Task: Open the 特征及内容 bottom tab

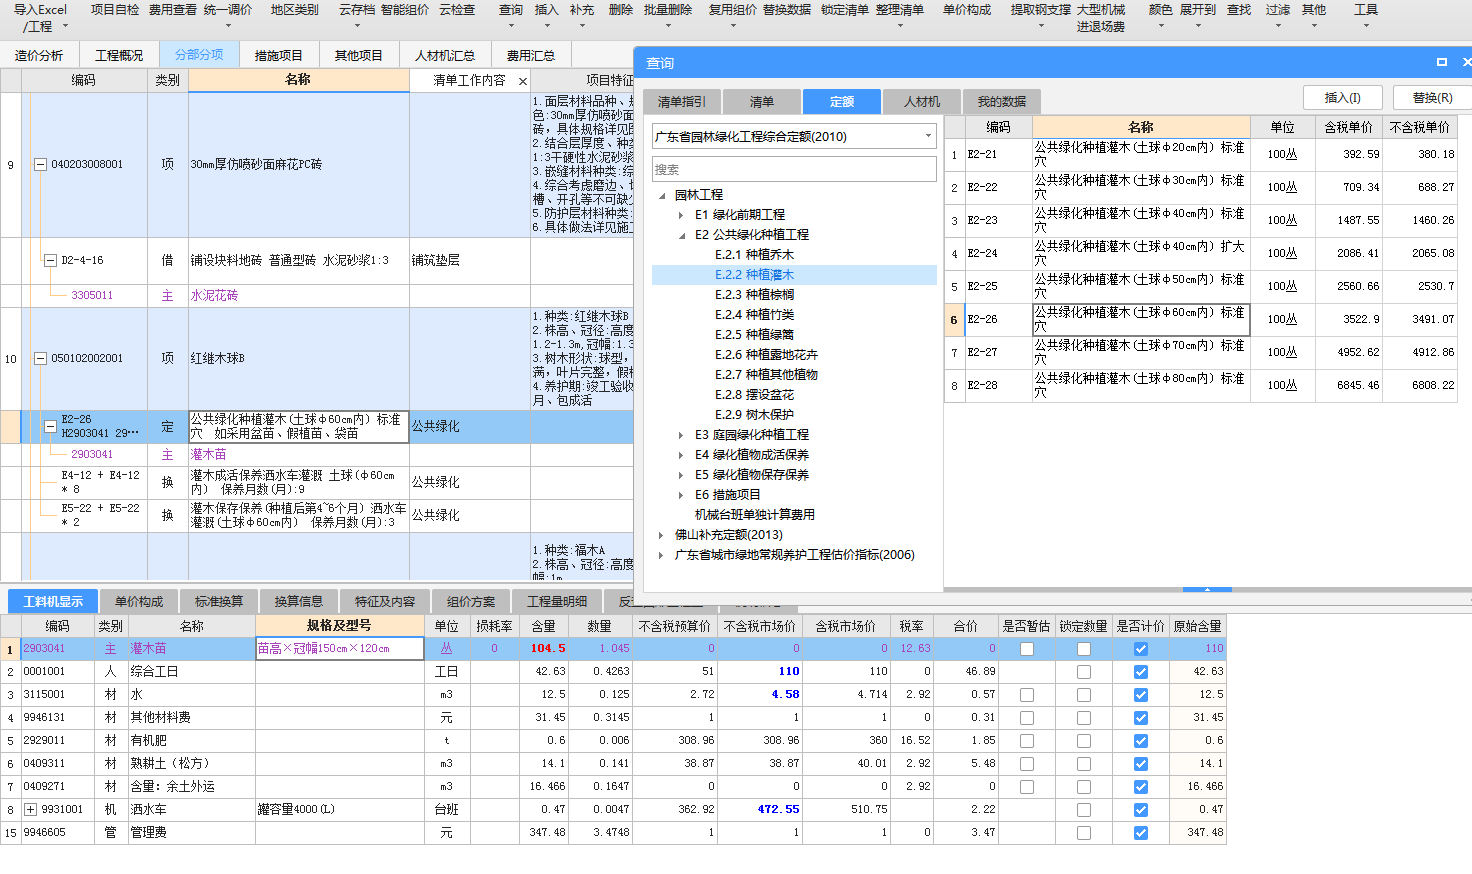Action: (x=385, y=601)
